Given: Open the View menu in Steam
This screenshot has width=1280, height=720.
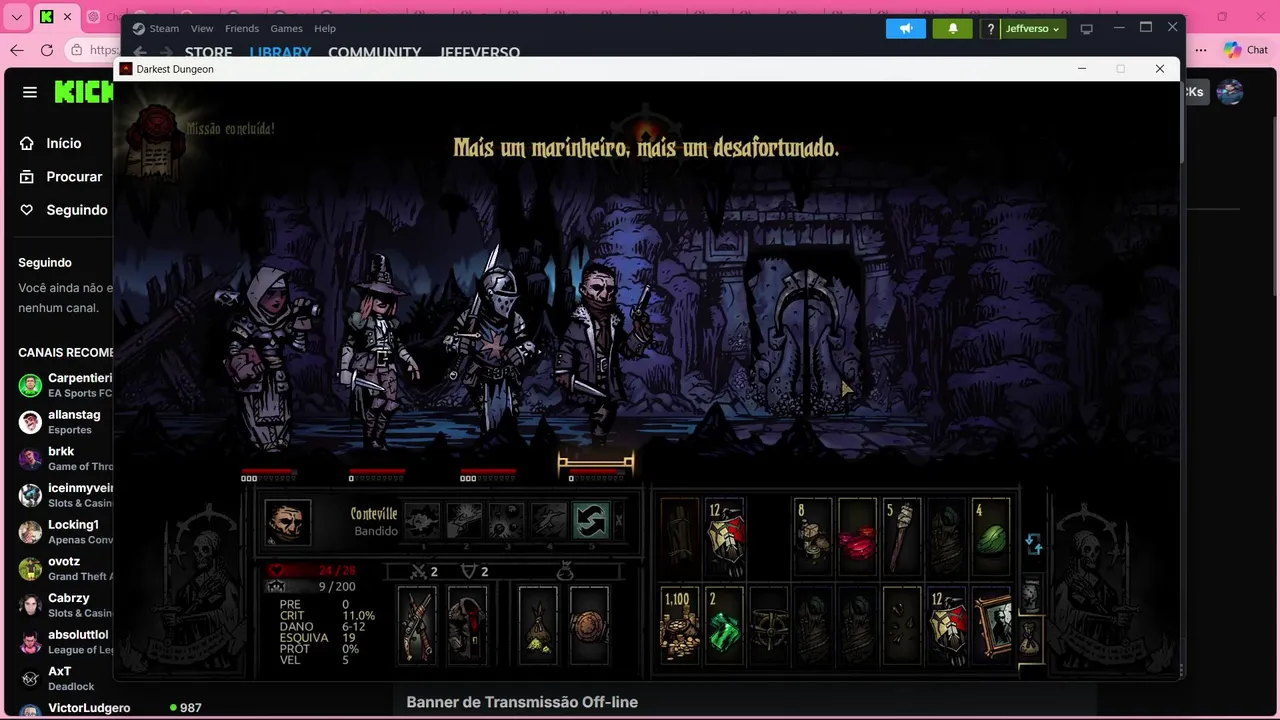Looking at the screenshot, I should [x=202, y=28].
